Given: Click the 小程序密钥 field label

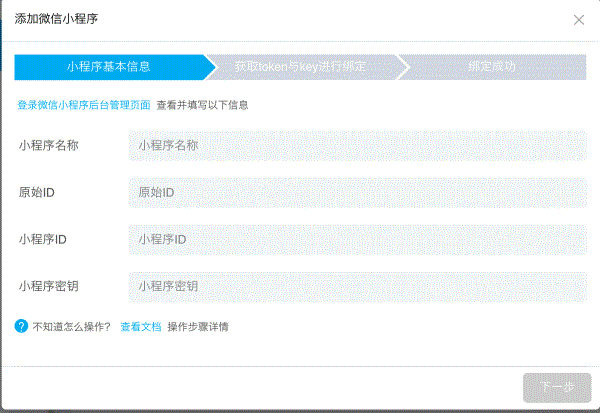Looking at the screenshot, I should (48, 286).
